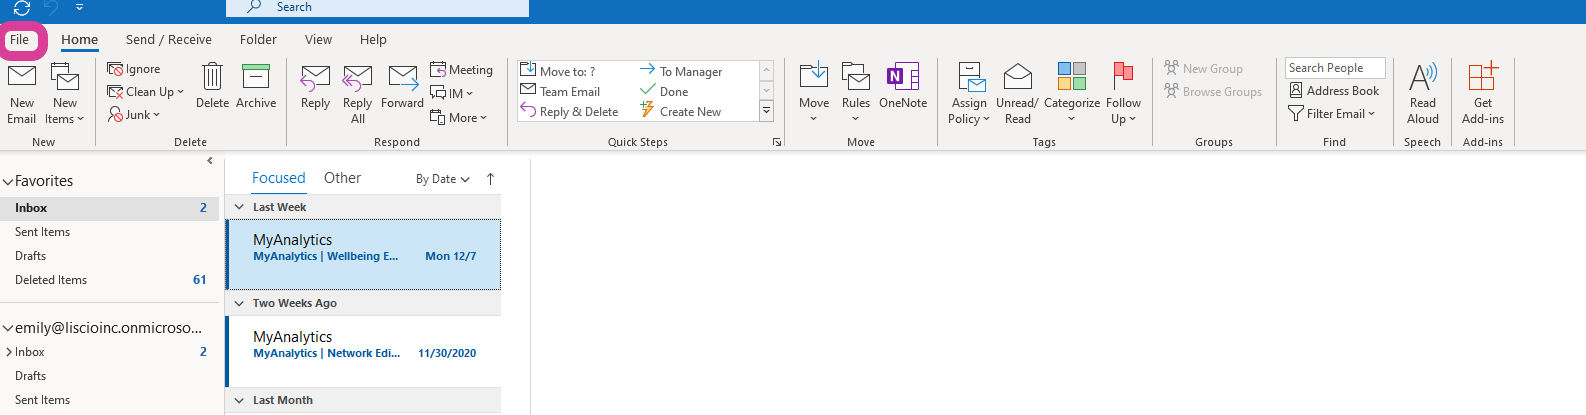Click the top Search box
Screen dimensions: 1586x415
pyautogui.click(x=377, y=7)
